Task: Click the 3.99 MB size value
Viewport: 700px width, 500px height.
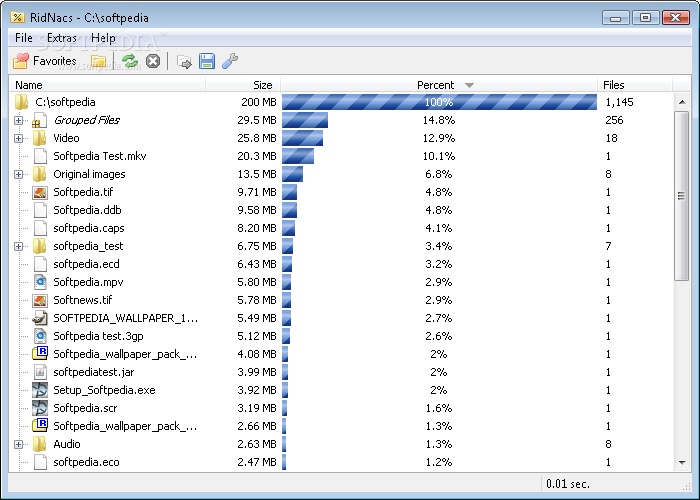Action: click(x=257, y=372)
